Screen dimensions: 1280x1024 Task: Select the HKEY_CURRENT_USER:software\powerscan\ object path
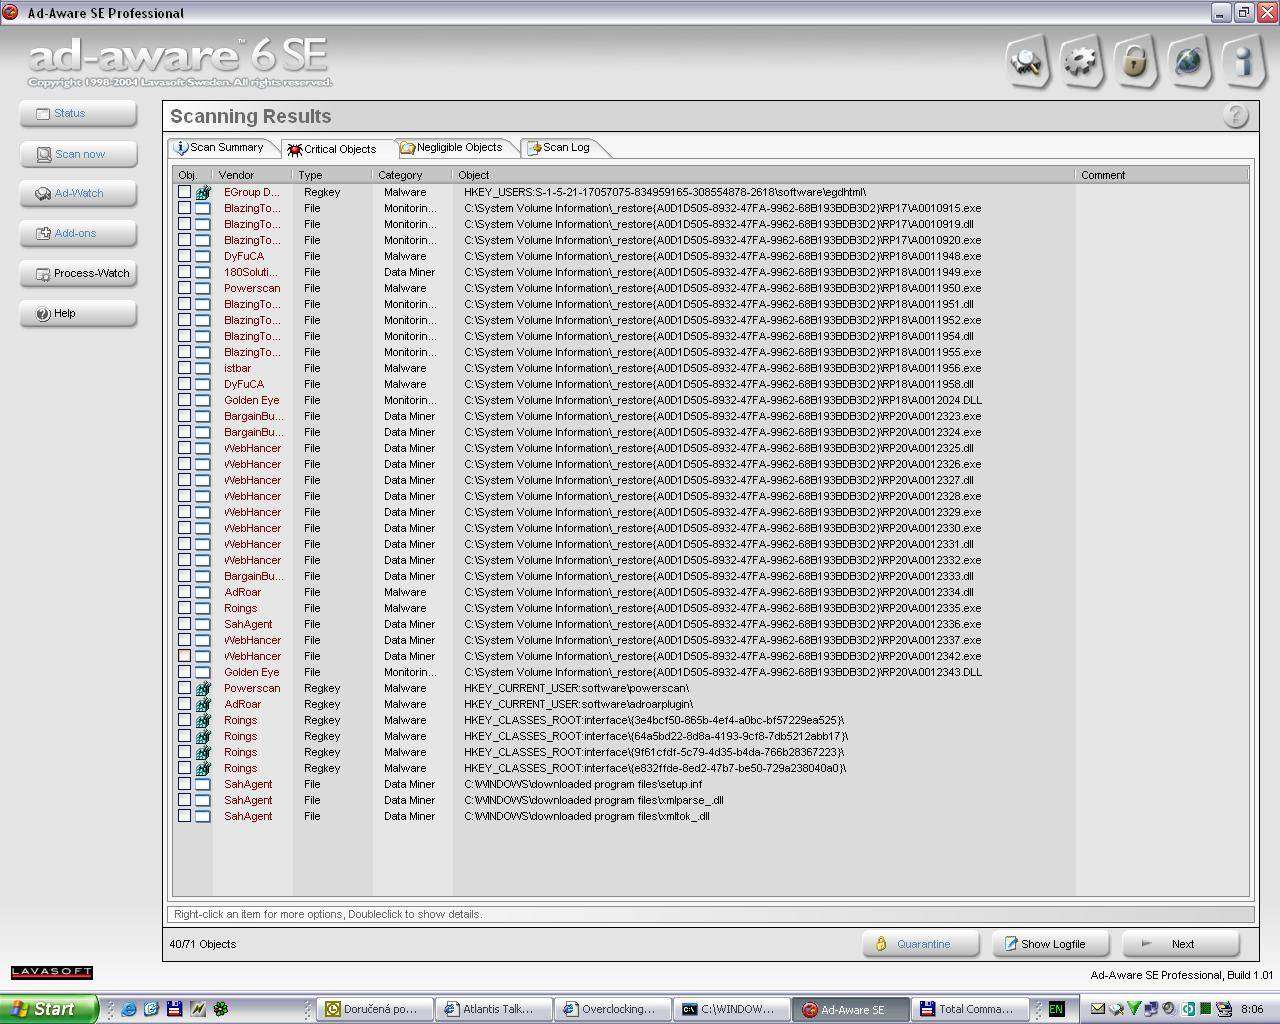pyautogui.click(x=576, y=688)
